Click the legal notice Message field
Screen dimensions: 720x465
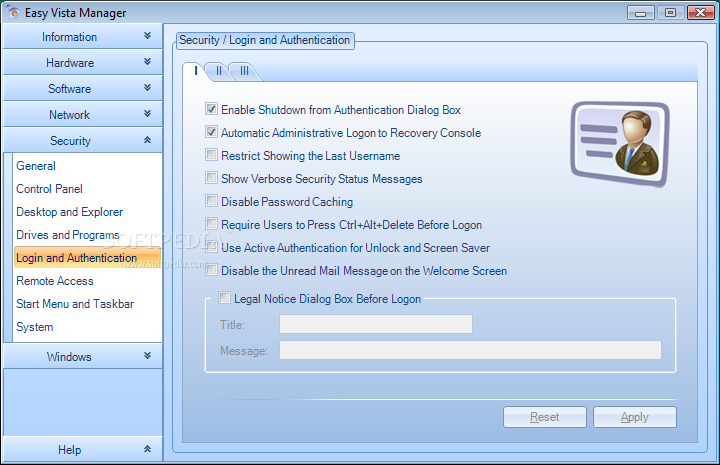coord(470,350)
